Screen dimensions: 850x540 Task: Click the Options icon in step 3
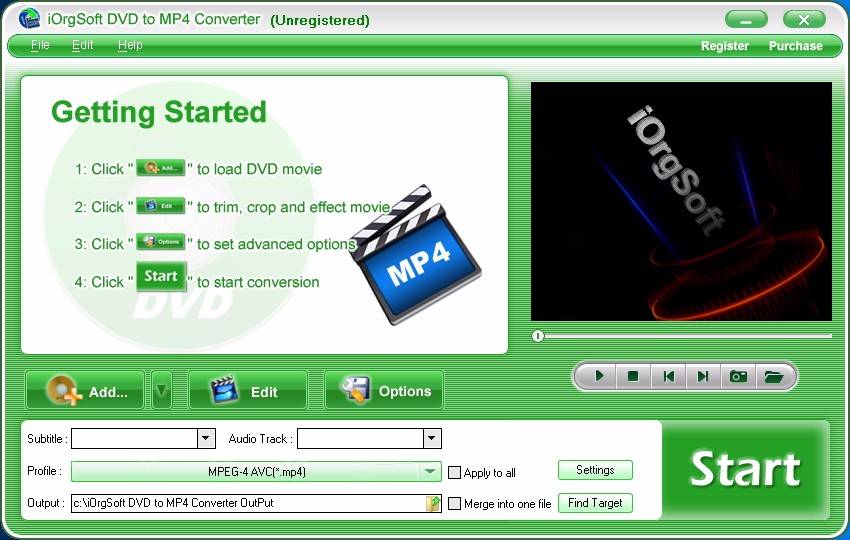(x=160, y=242)
